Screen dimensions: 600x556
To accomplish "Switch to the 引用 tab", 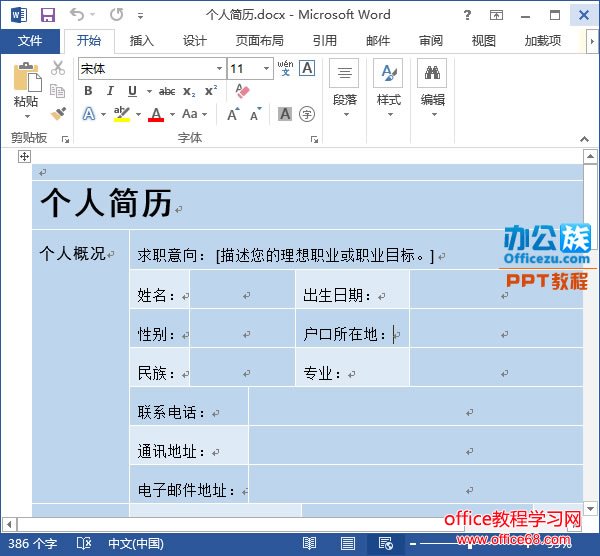I will [x=324, y=41].
